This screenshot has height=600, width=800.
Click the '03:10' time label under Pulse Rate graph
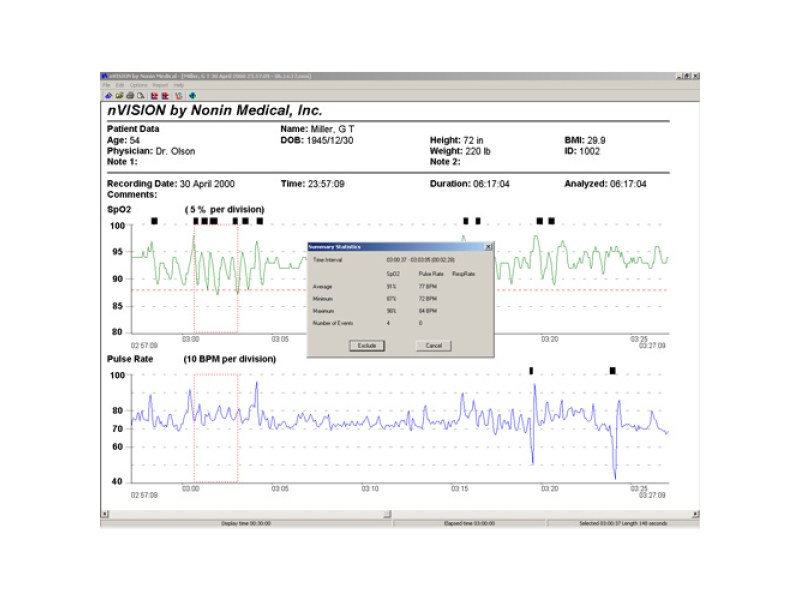(x=370, y=489)
